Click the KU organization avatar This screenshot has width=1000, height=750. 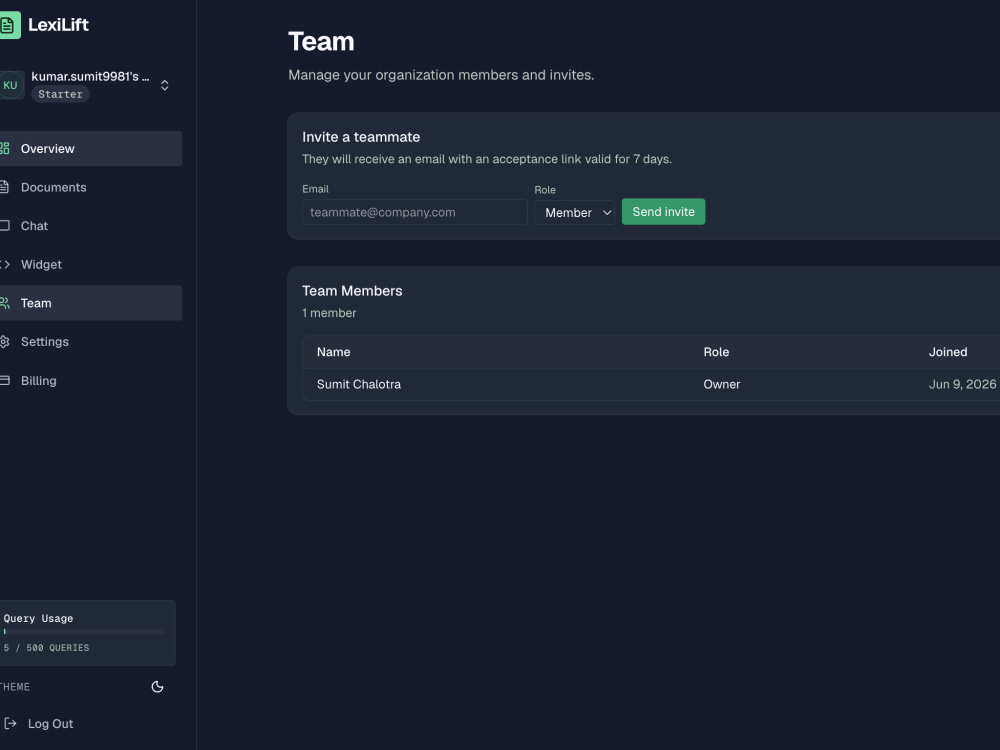[x=11, y=85]
